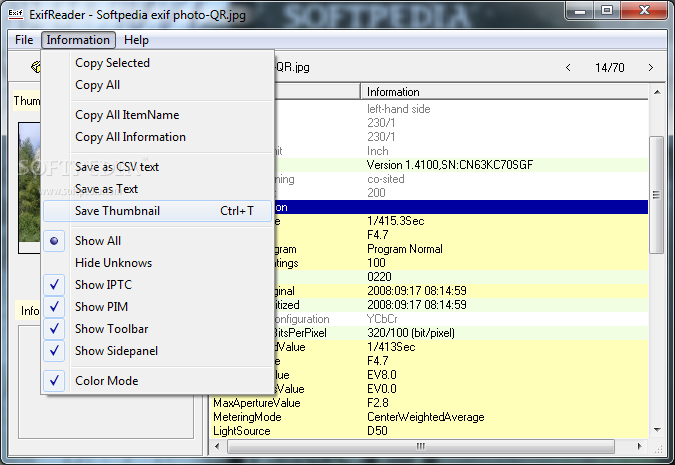Viewport: 675px width, 465px height.
Task: Choose Save as CSV text
Action: (x=158, y=167)
